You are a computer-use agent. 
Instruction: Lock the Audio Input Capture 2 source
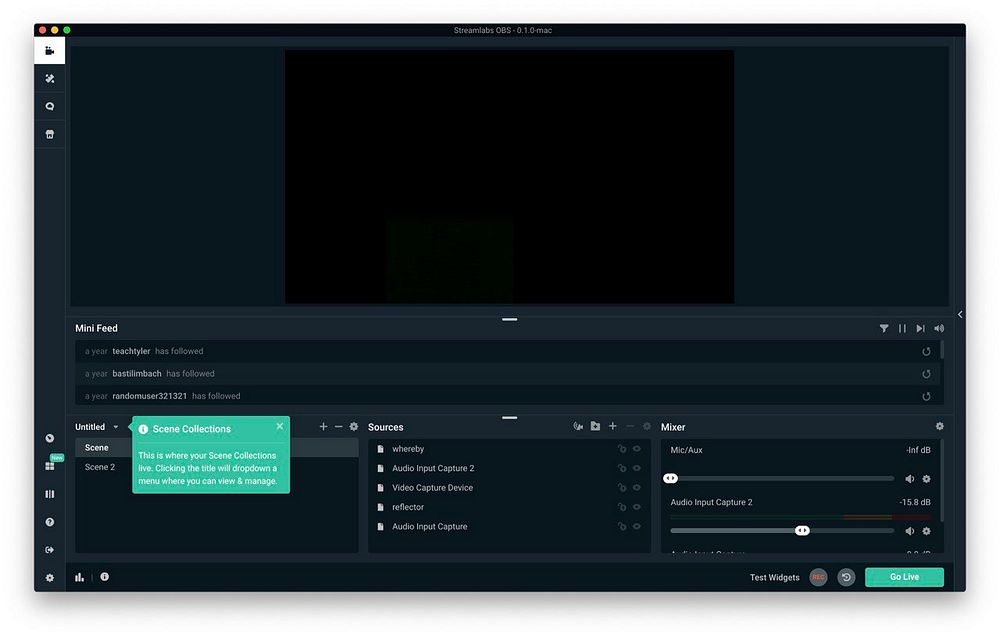coord(622,468)
